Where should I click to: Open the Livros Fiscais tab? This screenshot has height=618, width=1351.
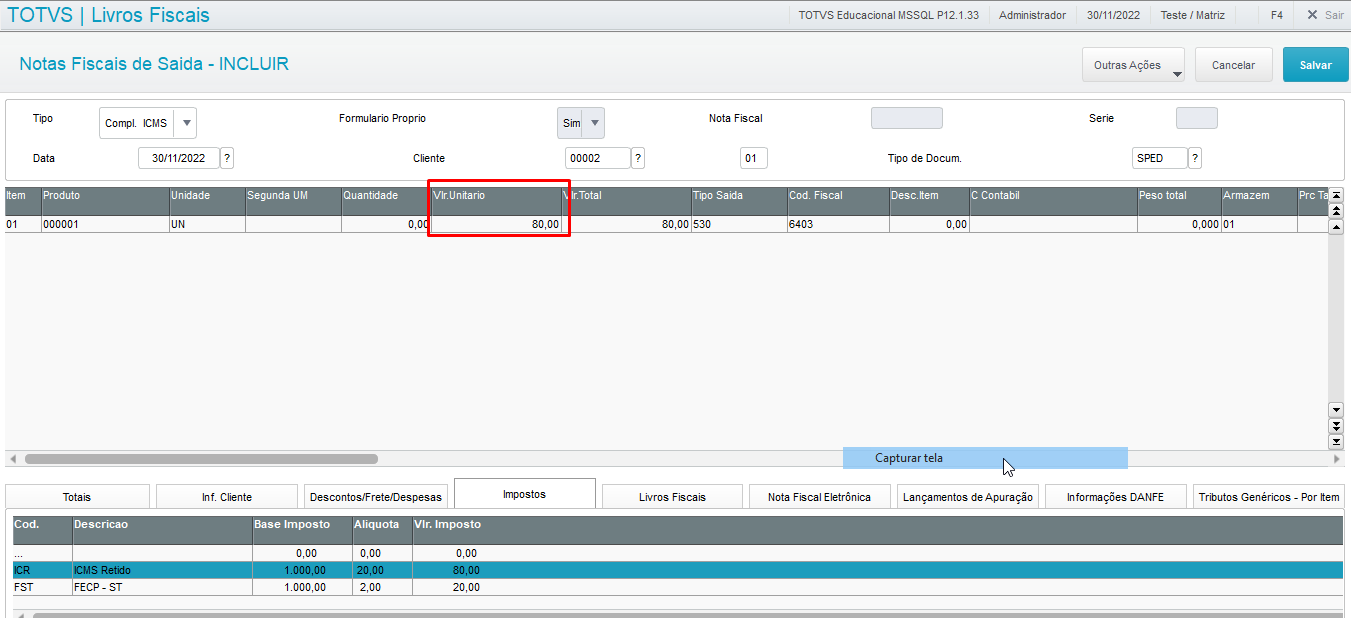click(672, 496)
